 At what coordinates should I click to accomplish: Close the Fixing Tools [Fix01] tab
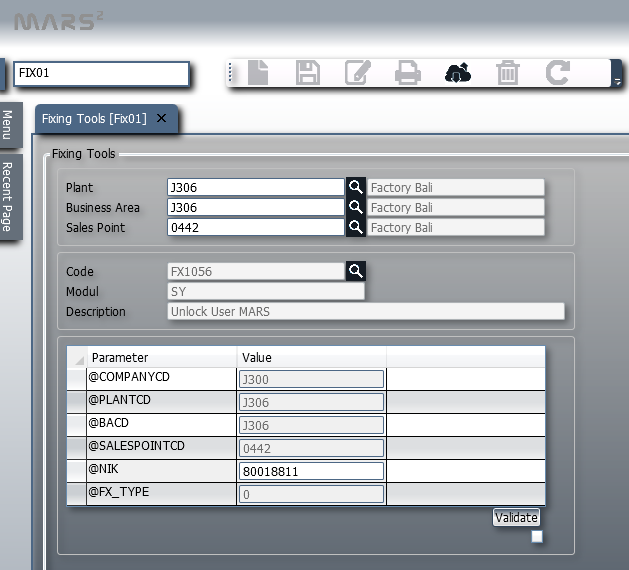click(162, 118)
